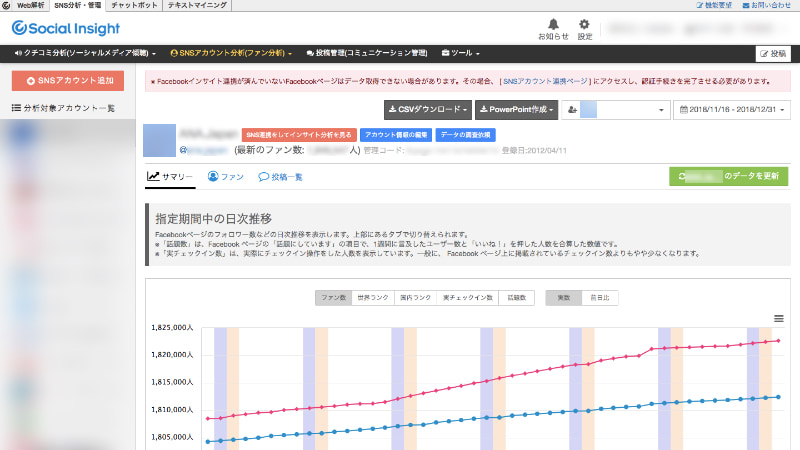Click the refresh icon on green update button
The width and height of the screenshot is (800, 450).
coord(682,177)
